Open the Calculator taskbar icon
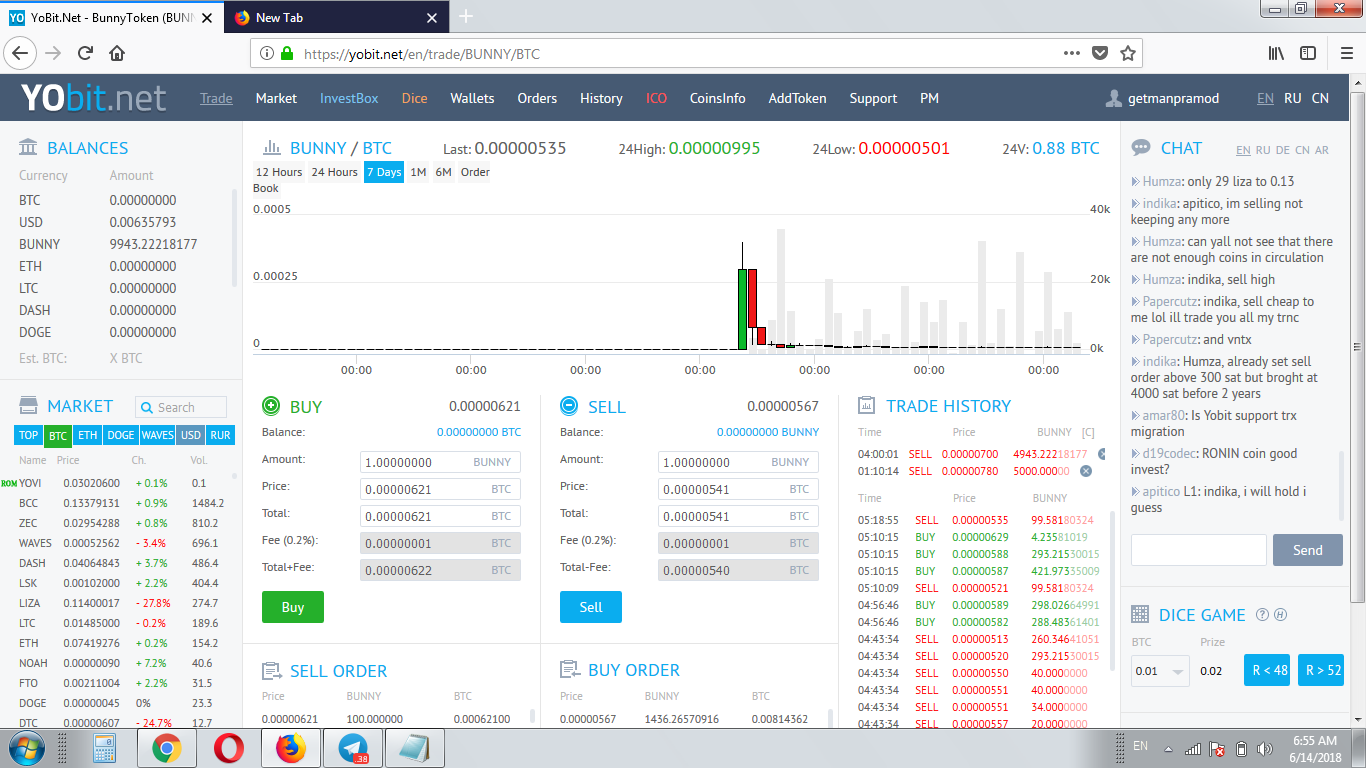The height and width of the screenshot is (768, 1366). coord(104,748)
